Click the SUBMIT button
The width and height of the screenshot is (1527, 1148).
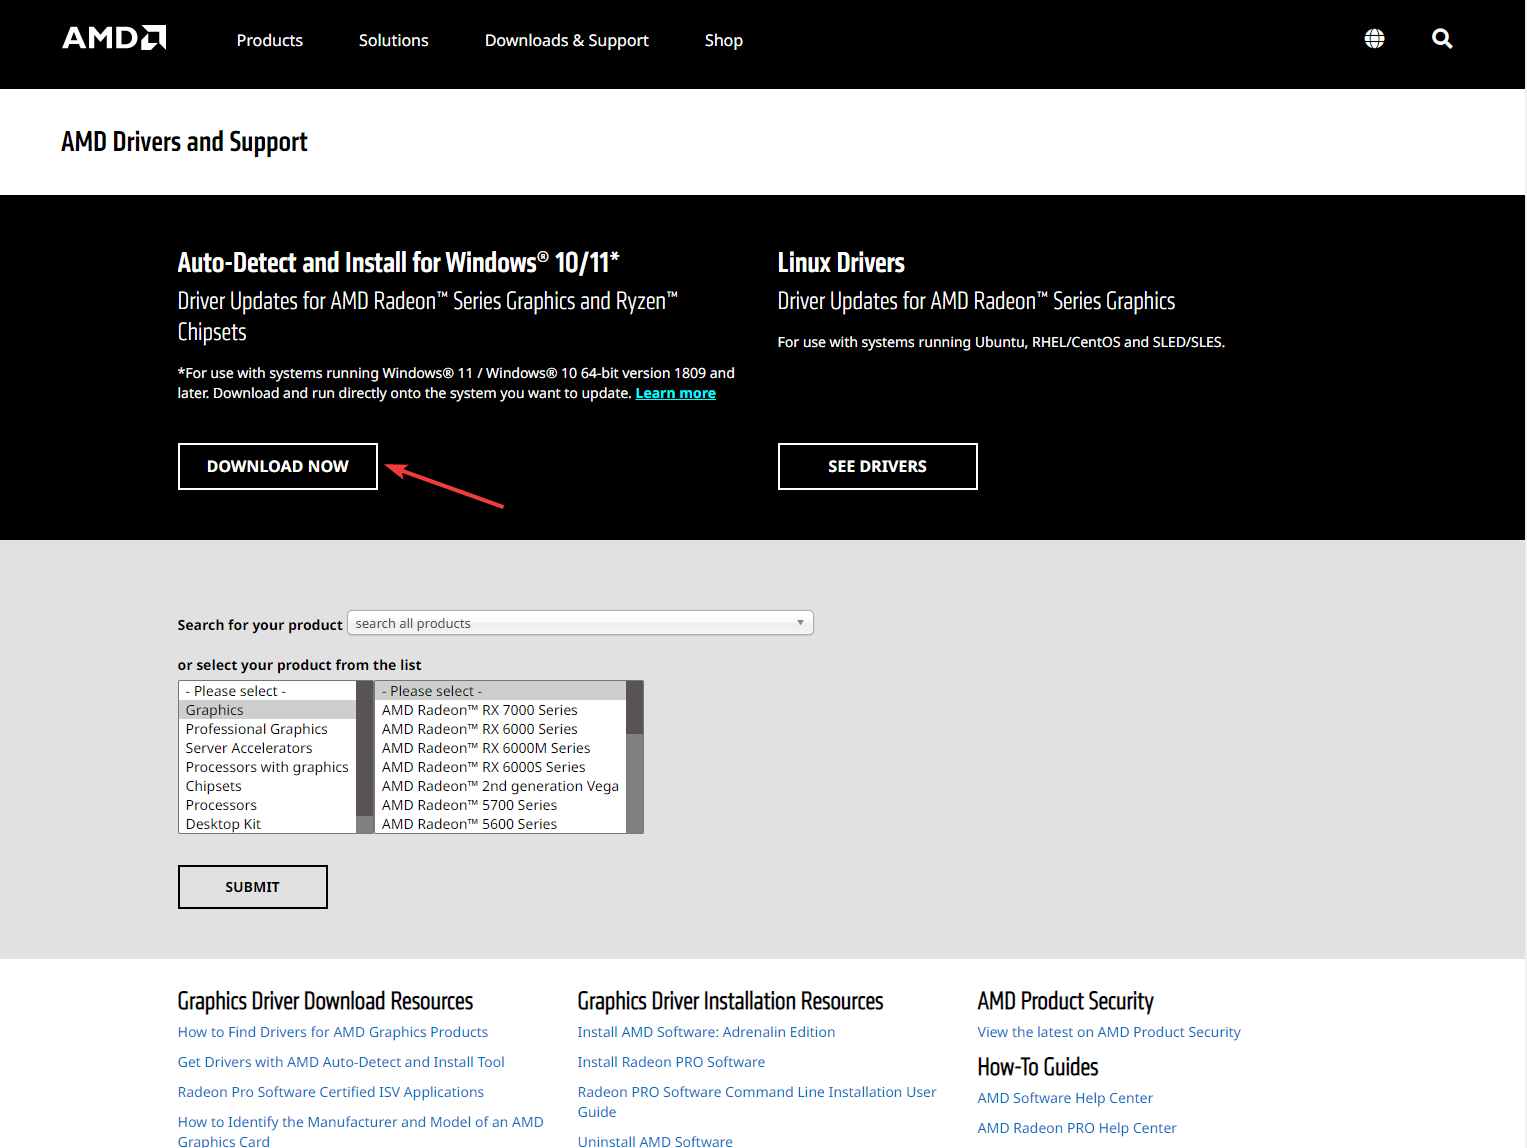click(x=253, y=887)
